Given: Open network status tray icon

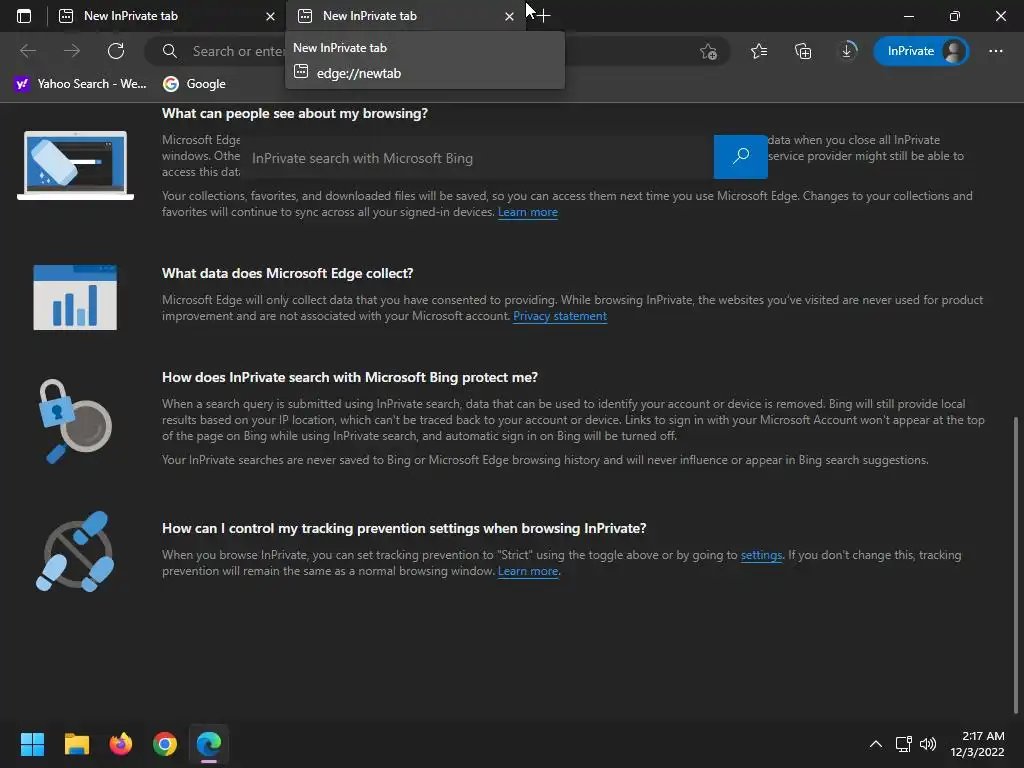Looking at the screenshot, I should [904, 744].
